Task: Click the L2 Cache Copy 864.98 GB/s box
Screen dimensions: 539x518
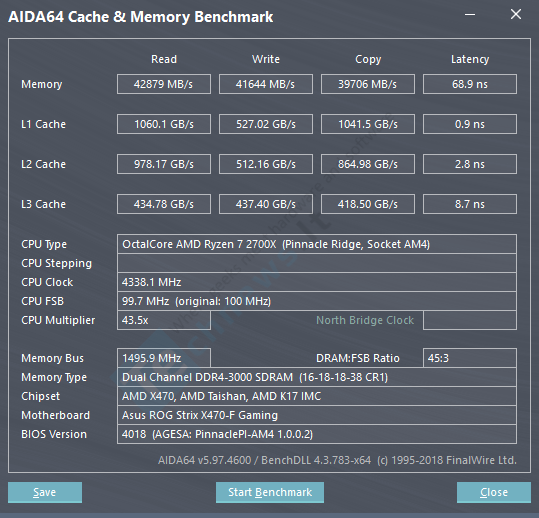Action: 368,164
